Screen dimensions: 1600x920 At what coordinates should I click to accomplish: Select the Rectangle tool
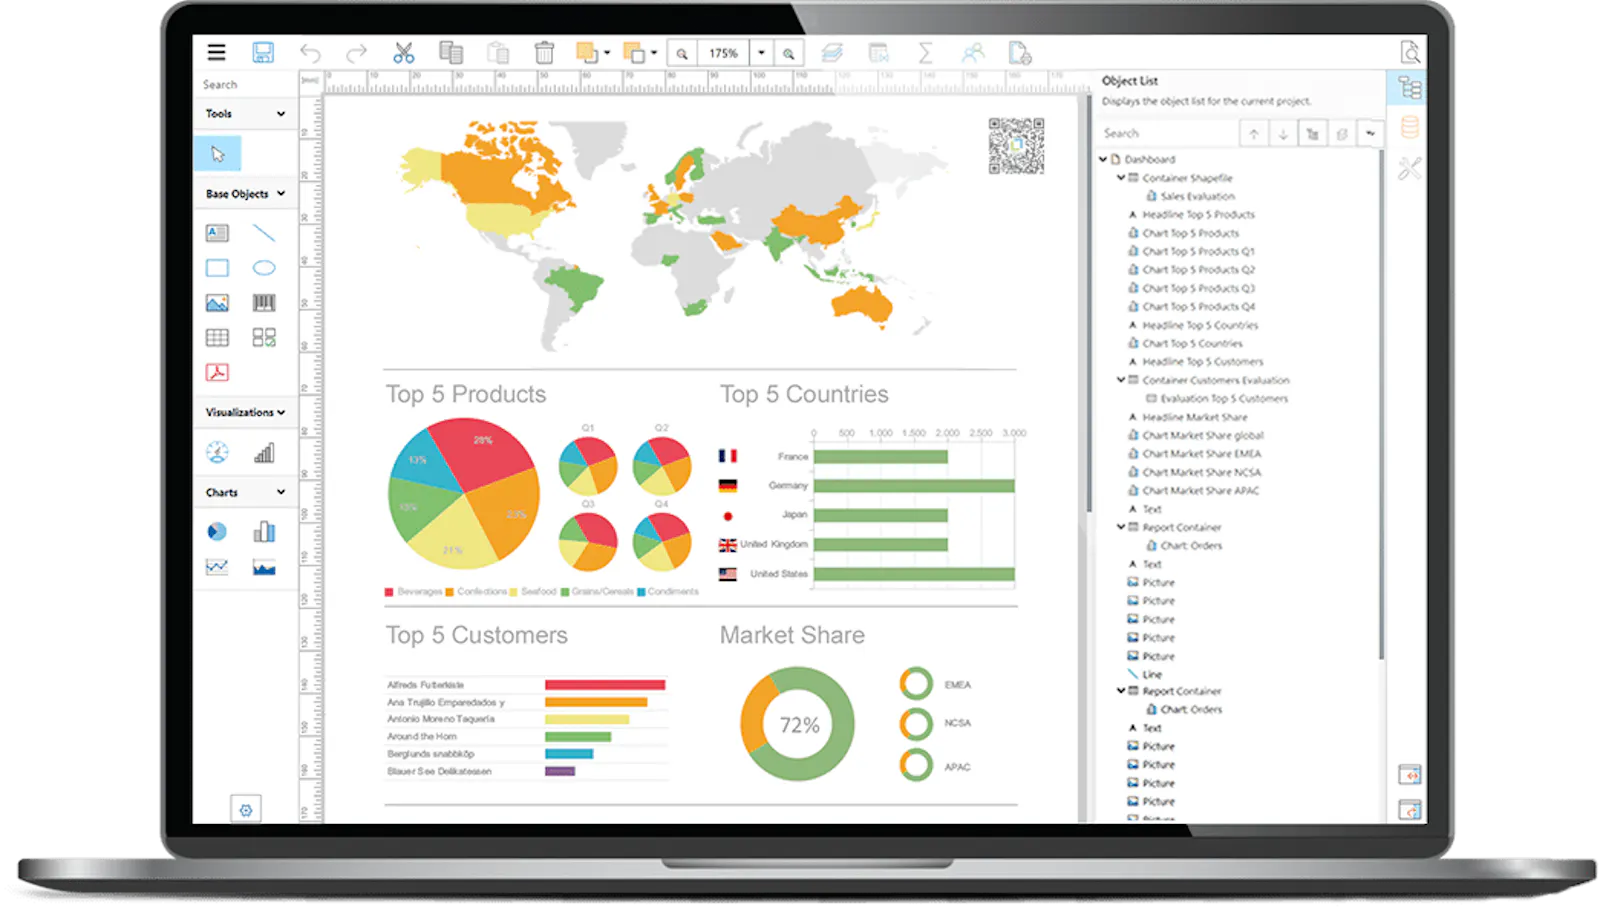[x=217, y=268]
